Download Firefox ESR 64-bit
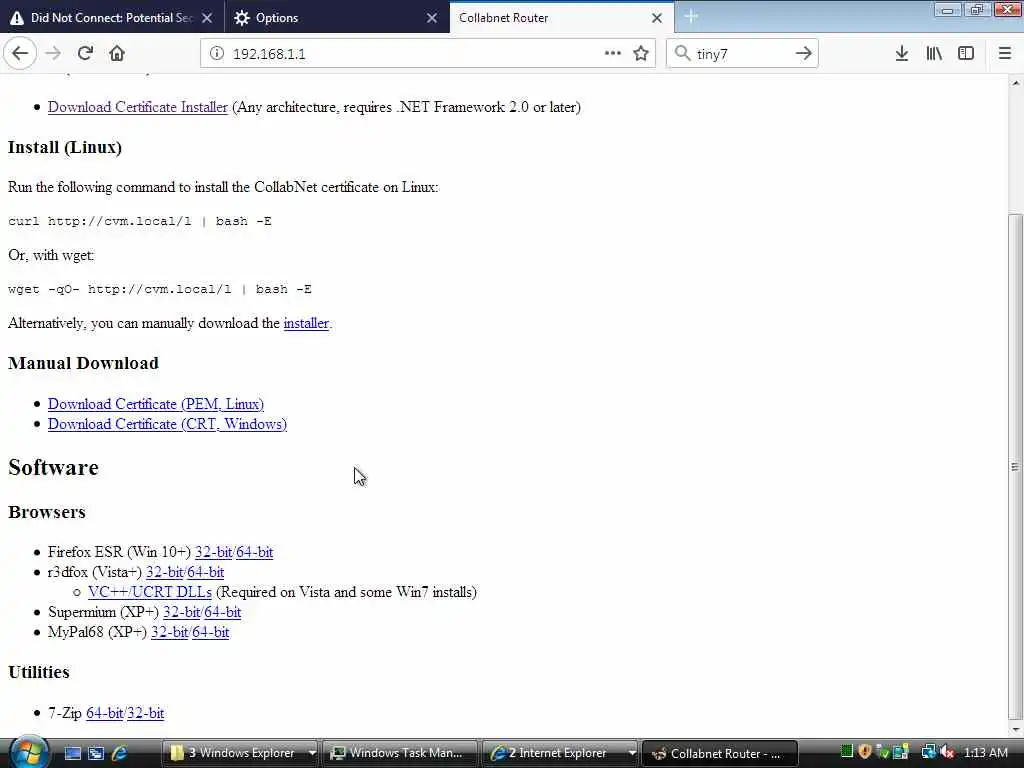Viewport: 1024px width, 768px height. [255, 552]
